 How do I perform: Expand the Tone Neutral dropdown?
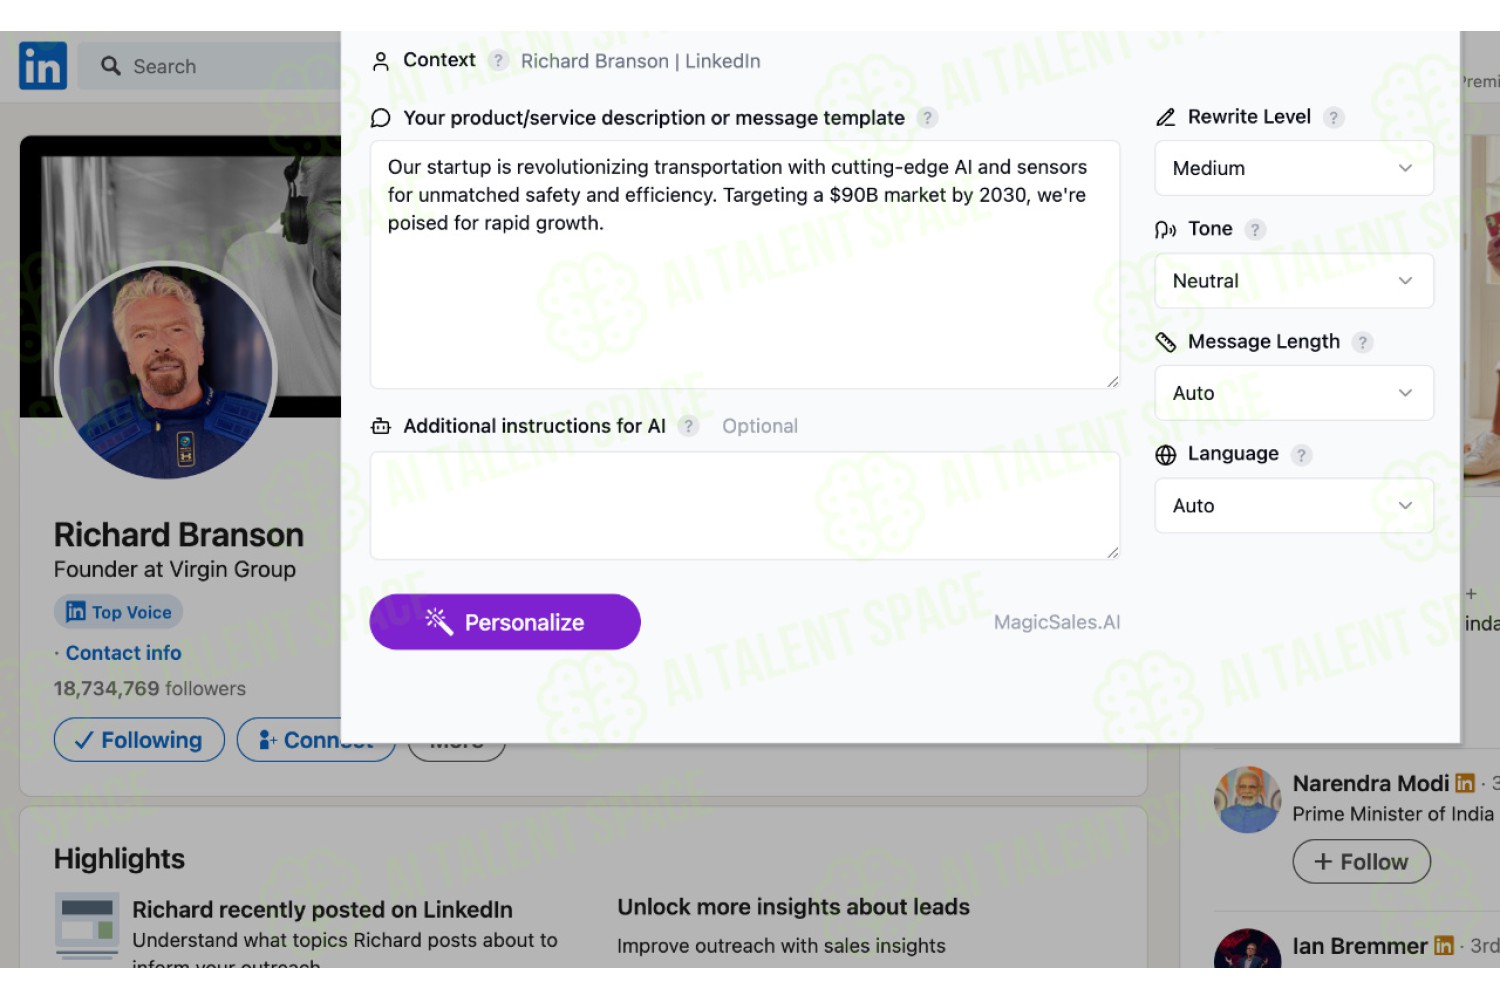coord(1294,281)
